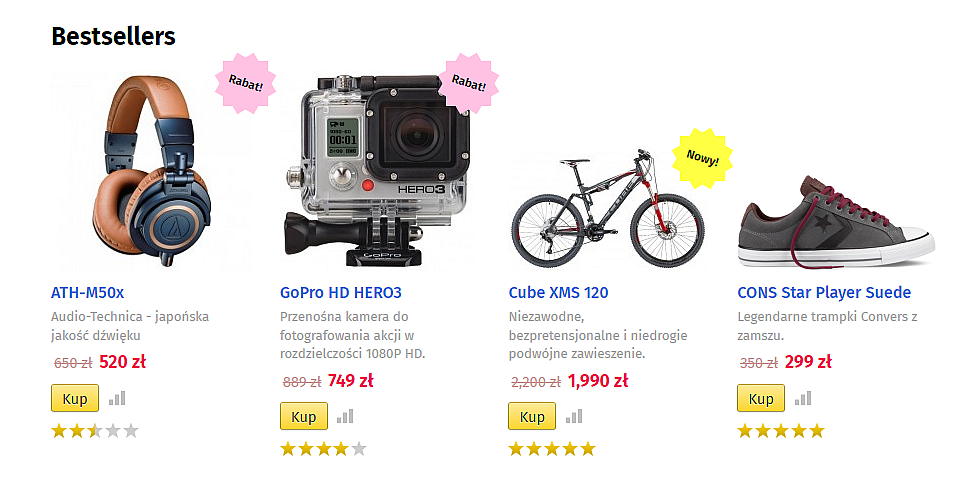Click the compare bars icon for Cube XMS 120
The image size is (961, 478).
(574, 417)
